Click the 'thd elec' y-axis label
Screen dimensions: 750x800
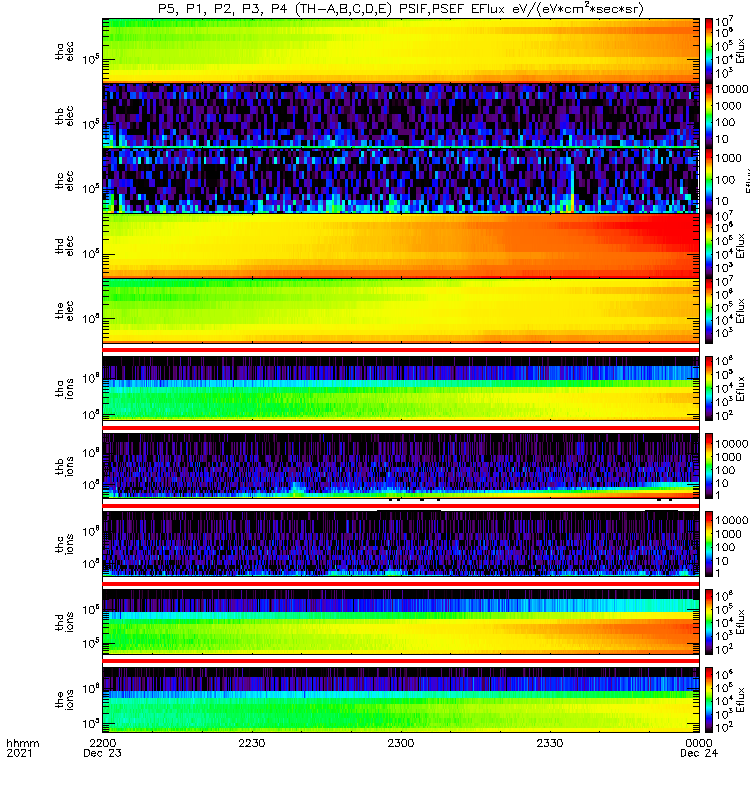click(64, 246)
